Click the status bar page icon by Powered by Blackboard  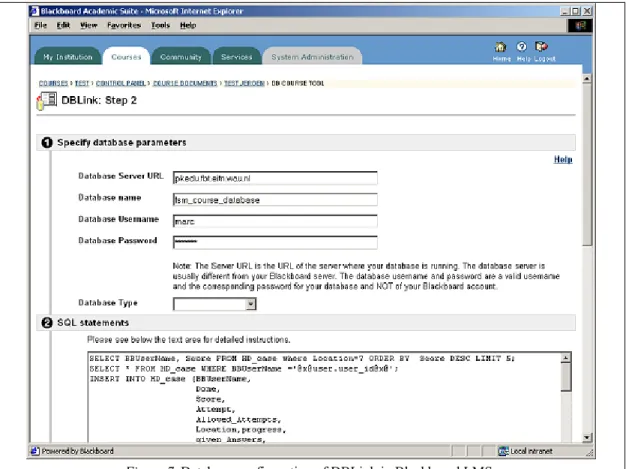click(x=35, y=451)
